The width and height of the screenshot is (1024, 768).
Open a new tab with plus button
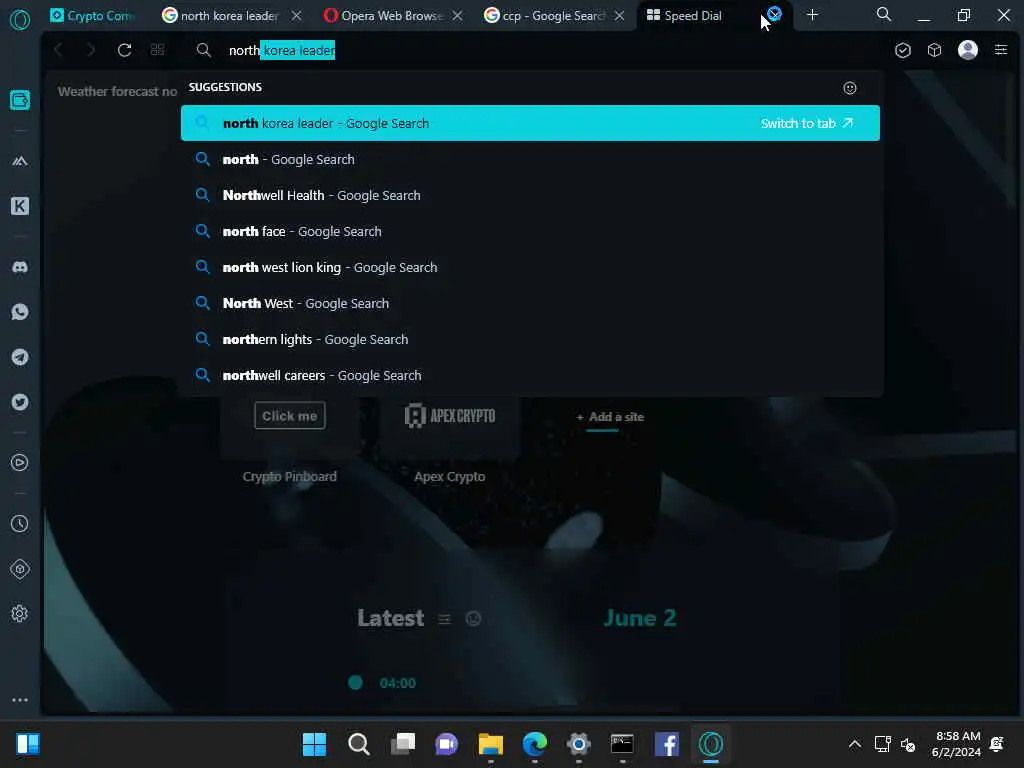[812, 14]
